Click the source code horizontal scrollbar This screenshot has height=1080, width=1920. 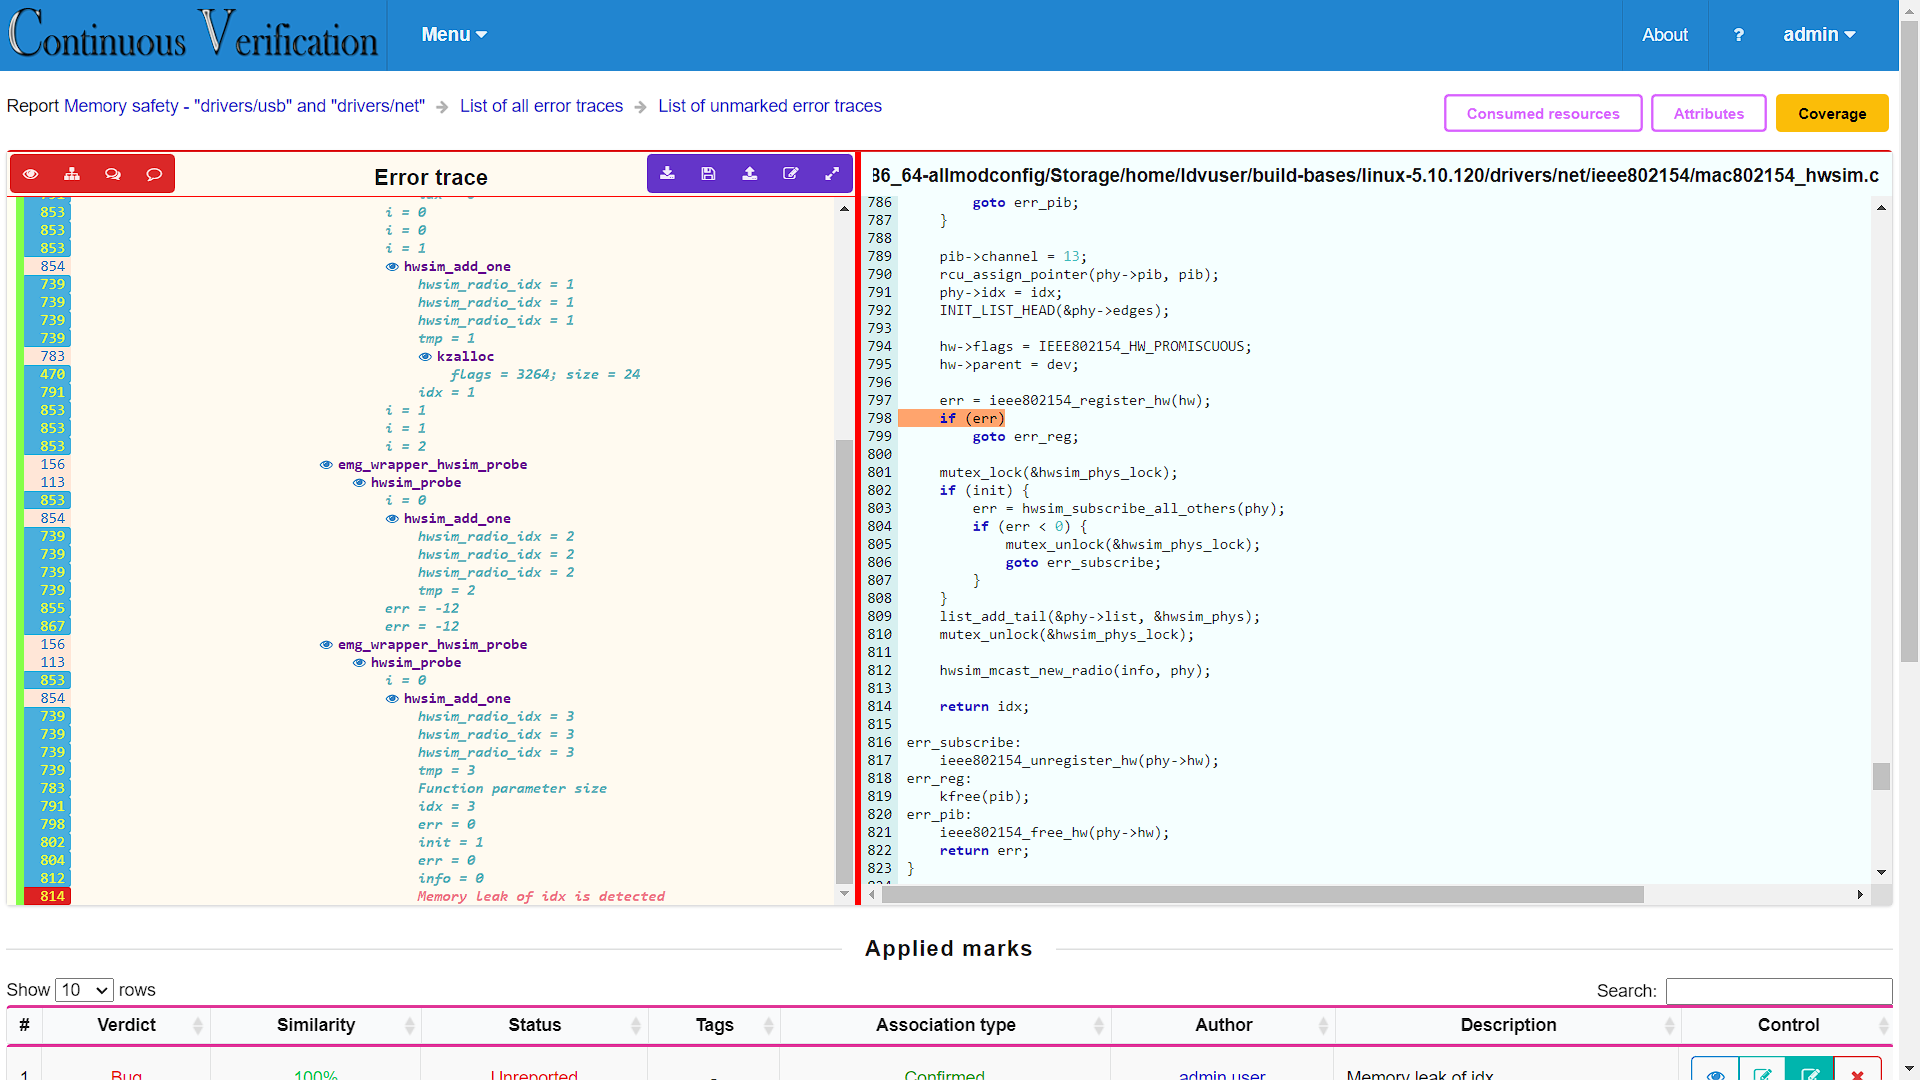[1262, 895]
